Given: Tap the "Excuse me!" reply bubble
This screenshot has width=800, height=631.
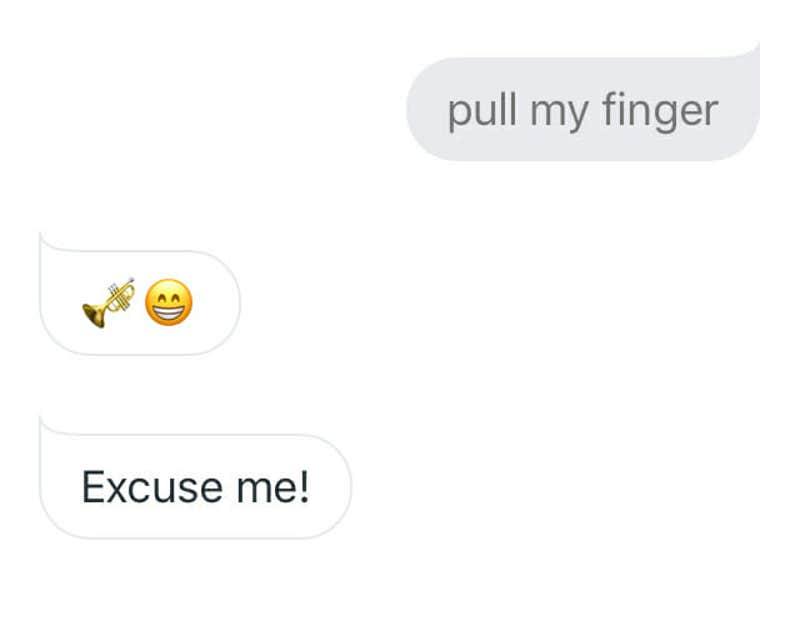Looking at the screenshot, I should click(195, 487).
